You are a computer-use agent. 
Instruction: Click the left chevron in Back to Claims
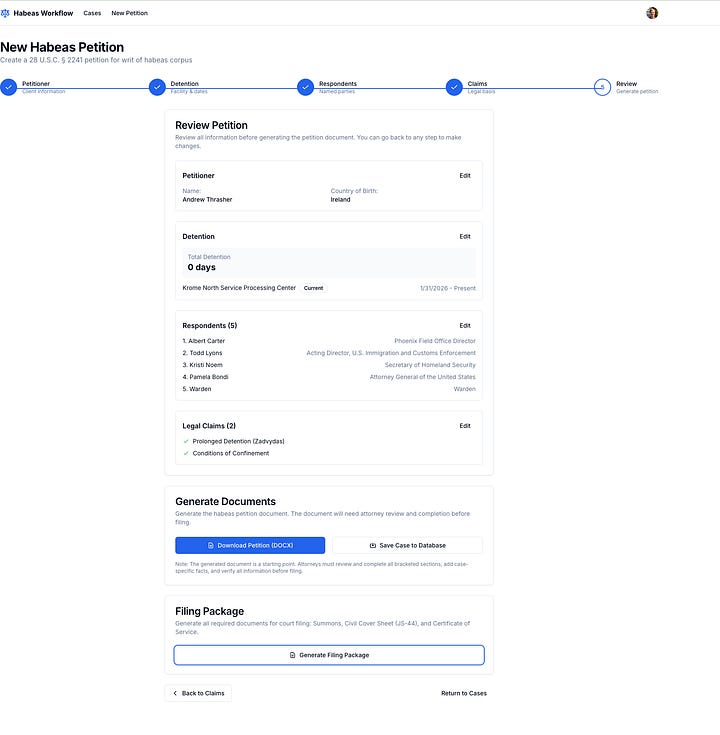tap(175, 693)
